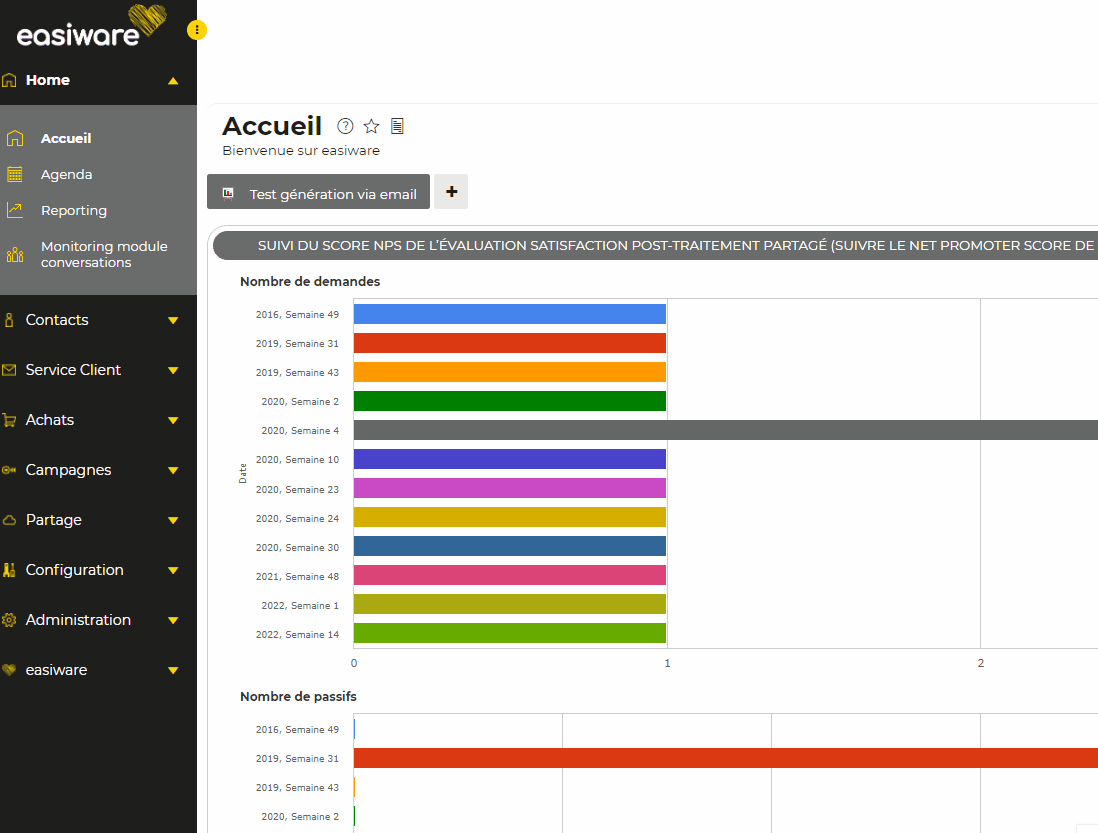This screenshot has width=1098, height=833.
Task: Collapse the Home menu section
Action: [173, 81]
